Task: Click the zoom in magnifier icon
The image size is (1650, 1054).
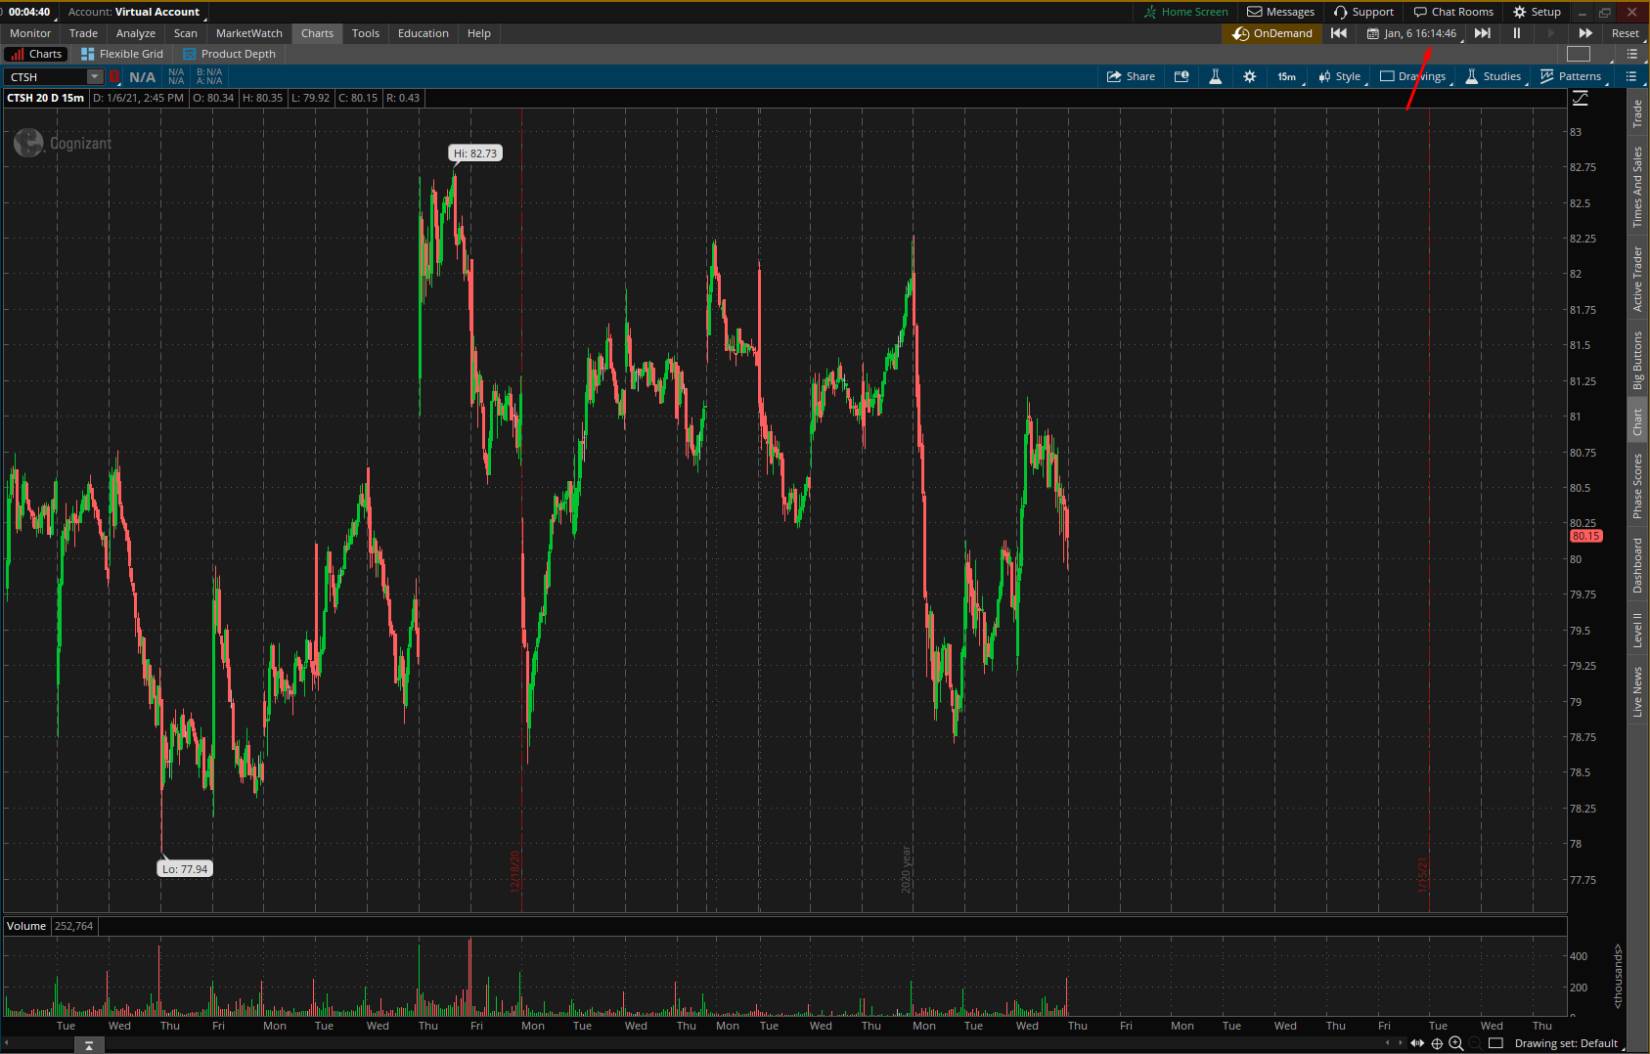Action: (x=1456, y=1043)
